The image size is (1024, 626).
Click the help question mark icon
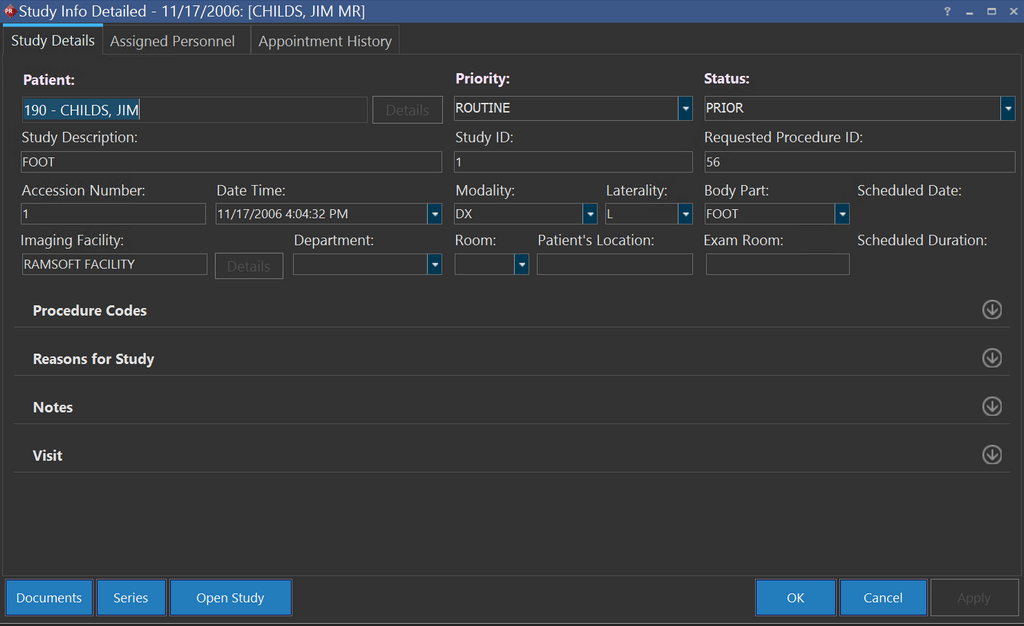(x=947, y=11)
